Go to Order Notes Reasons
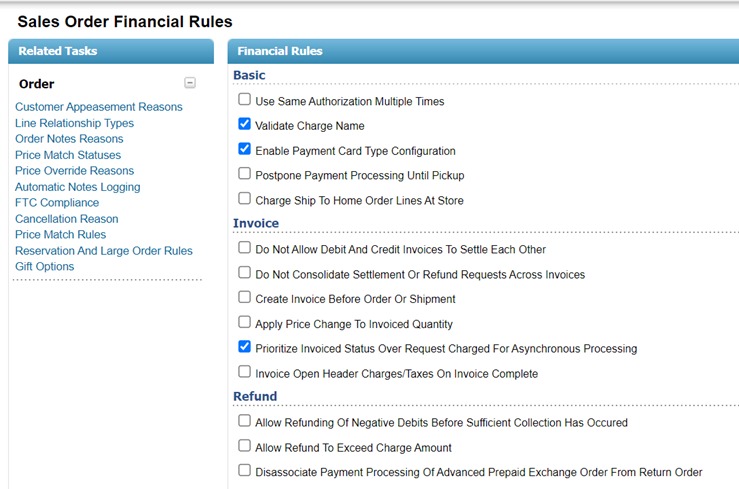Screen dimensions: 739x489 tap(69, 139)
